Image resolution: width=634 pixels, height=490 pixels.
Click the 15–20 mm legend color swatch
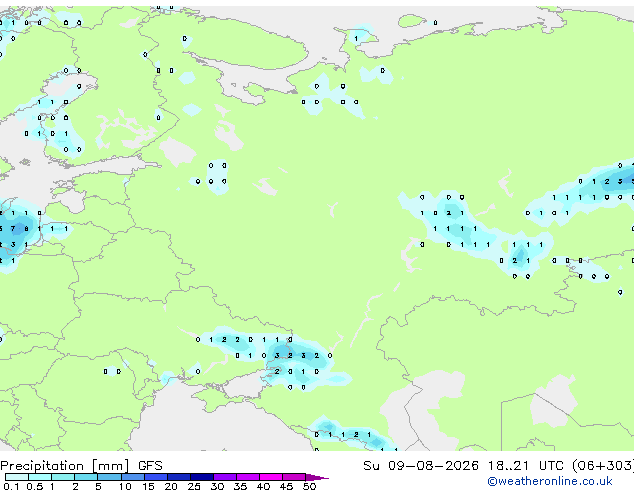[x=156, y=477]
